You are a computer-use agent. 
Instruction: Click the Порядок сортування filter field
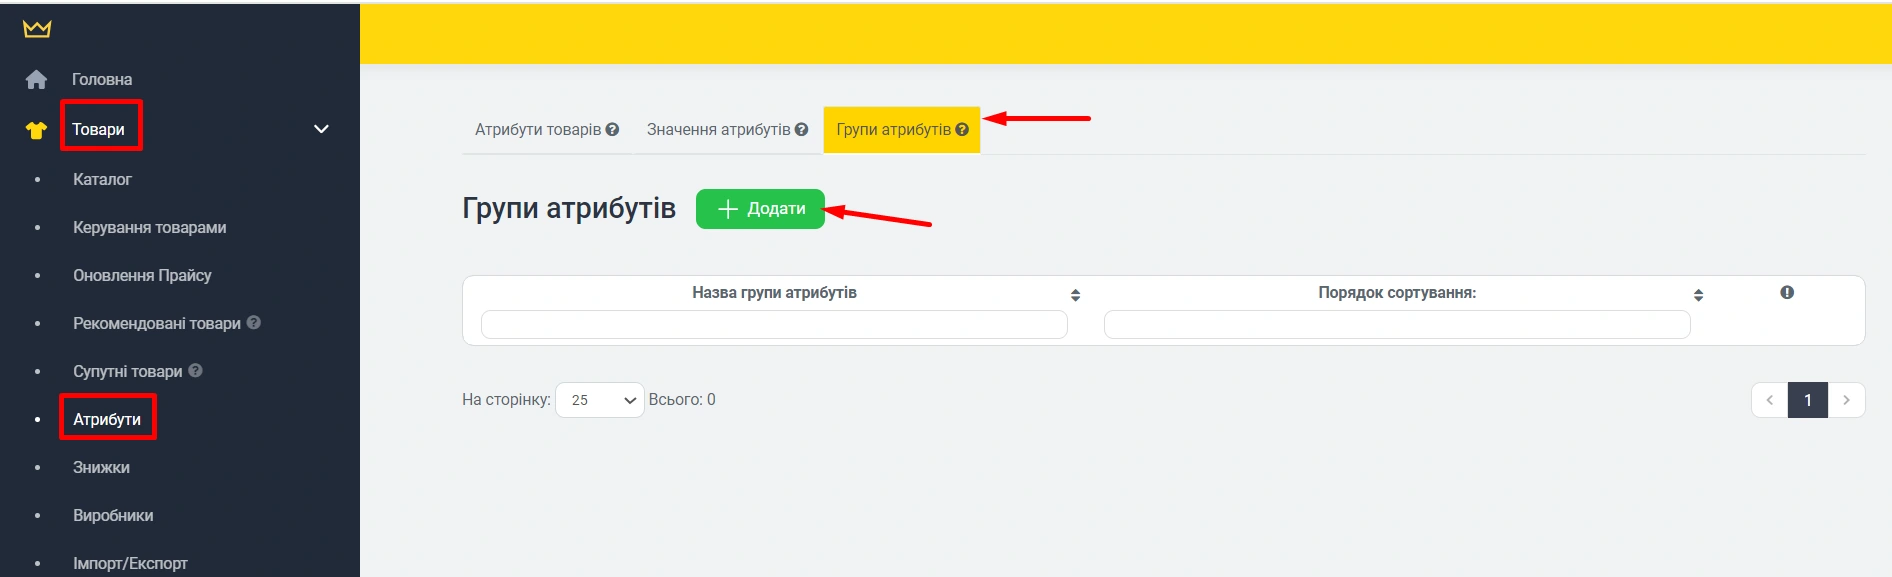[x=1396, y=325]
